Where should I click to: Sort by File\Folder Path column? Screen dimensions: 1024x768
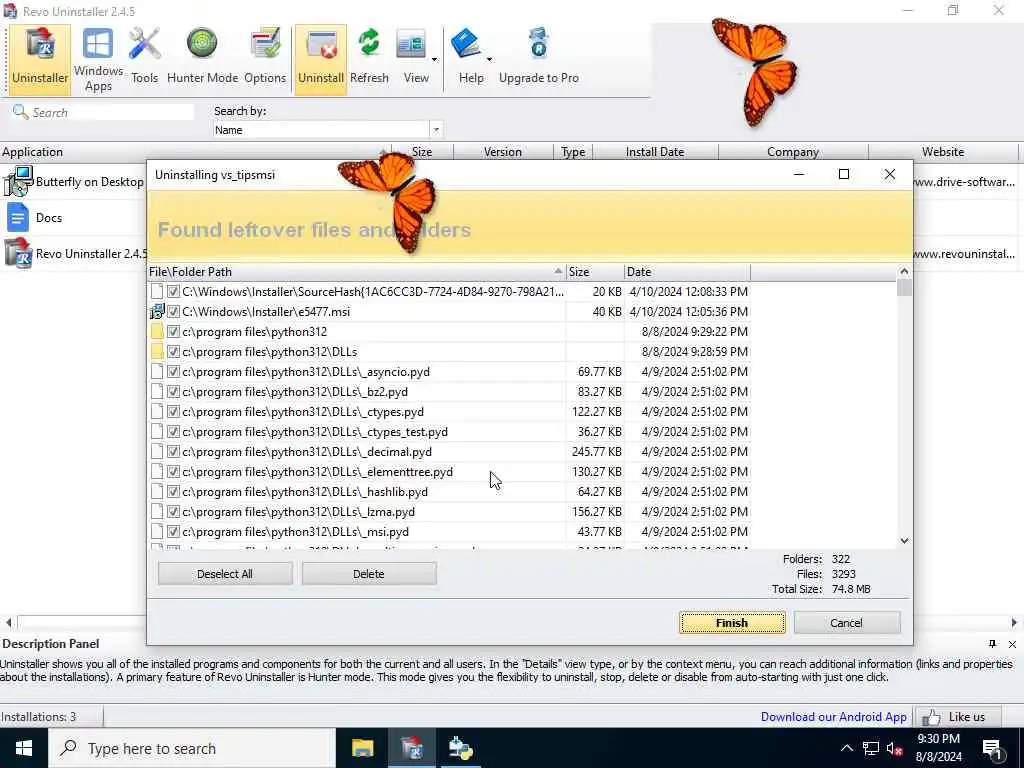coord(356,272)
